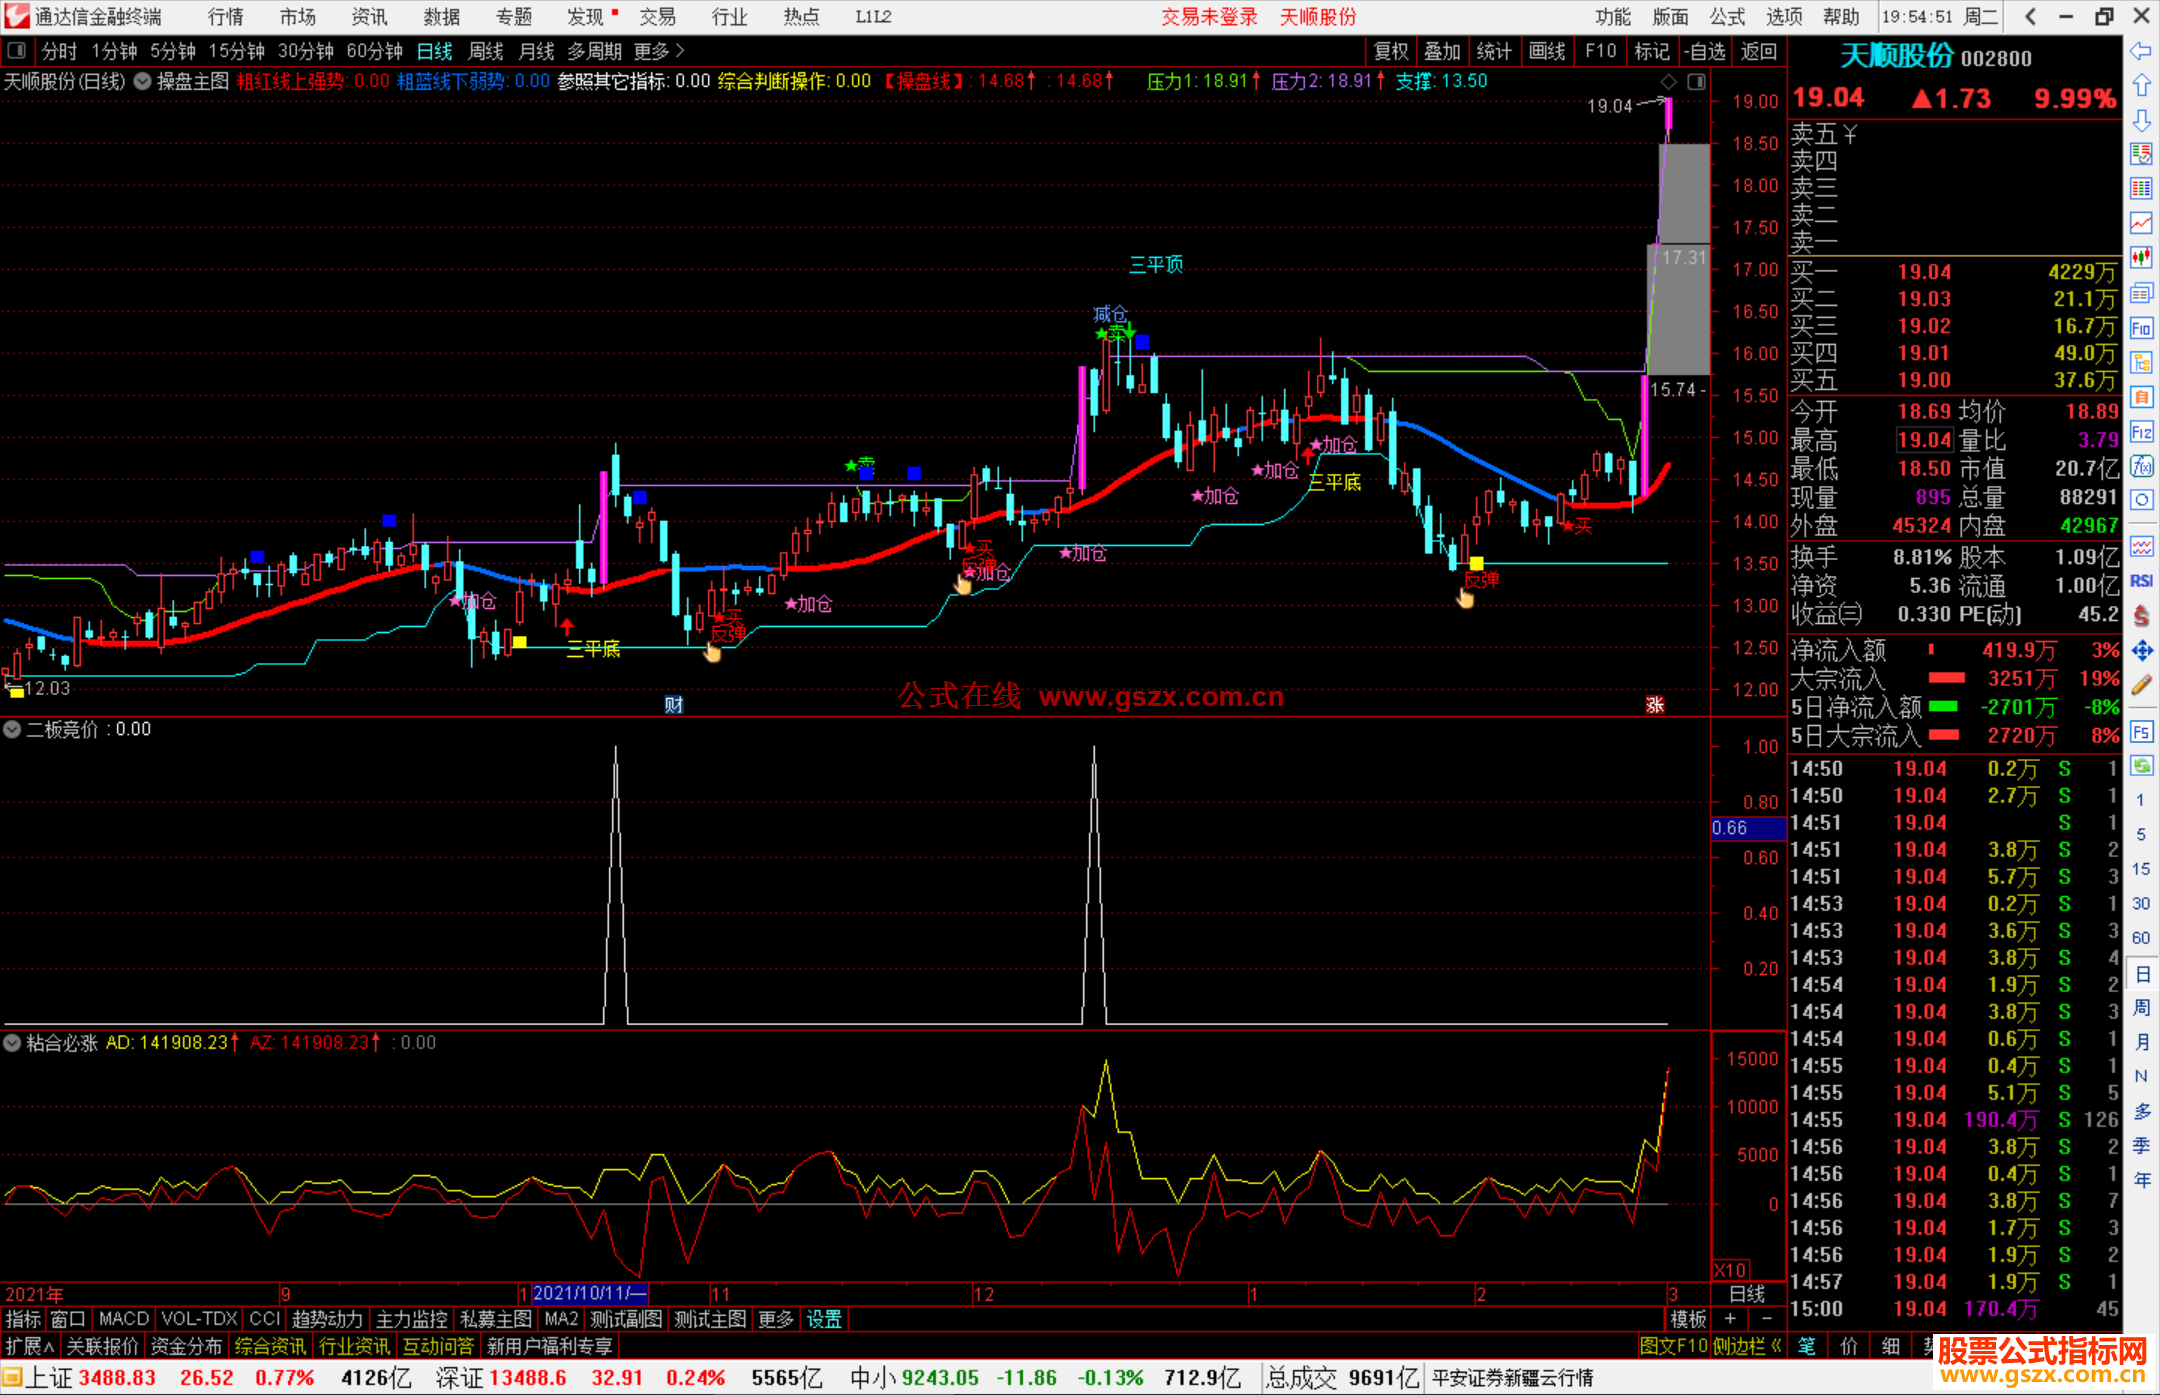
Task: Open the 日线 period selector at chart bottom
Action: click(x=1747, y=1294)
